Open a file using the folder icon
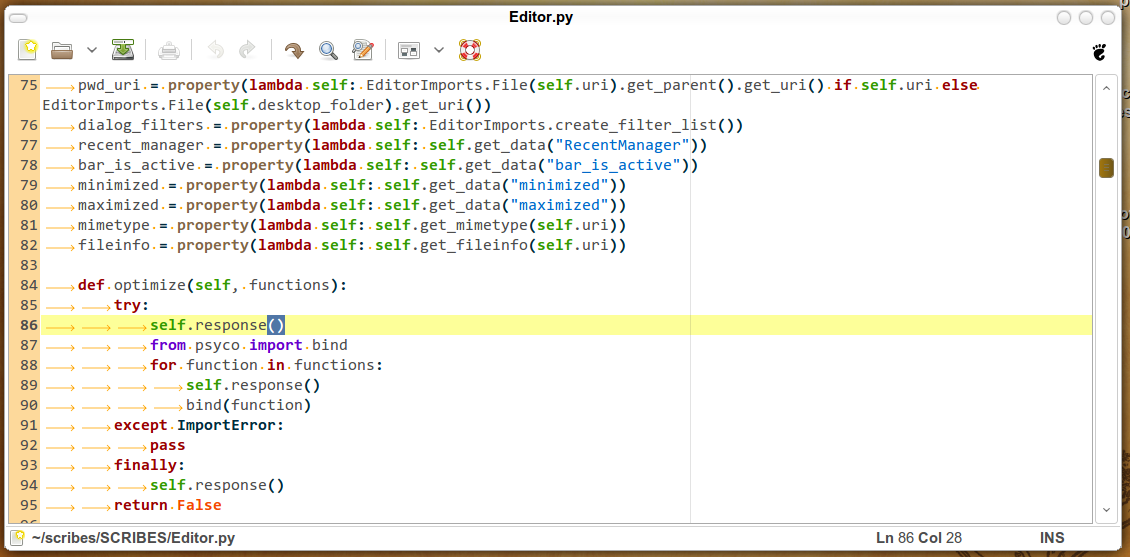The image size is (1130, 557). point(63,50)
